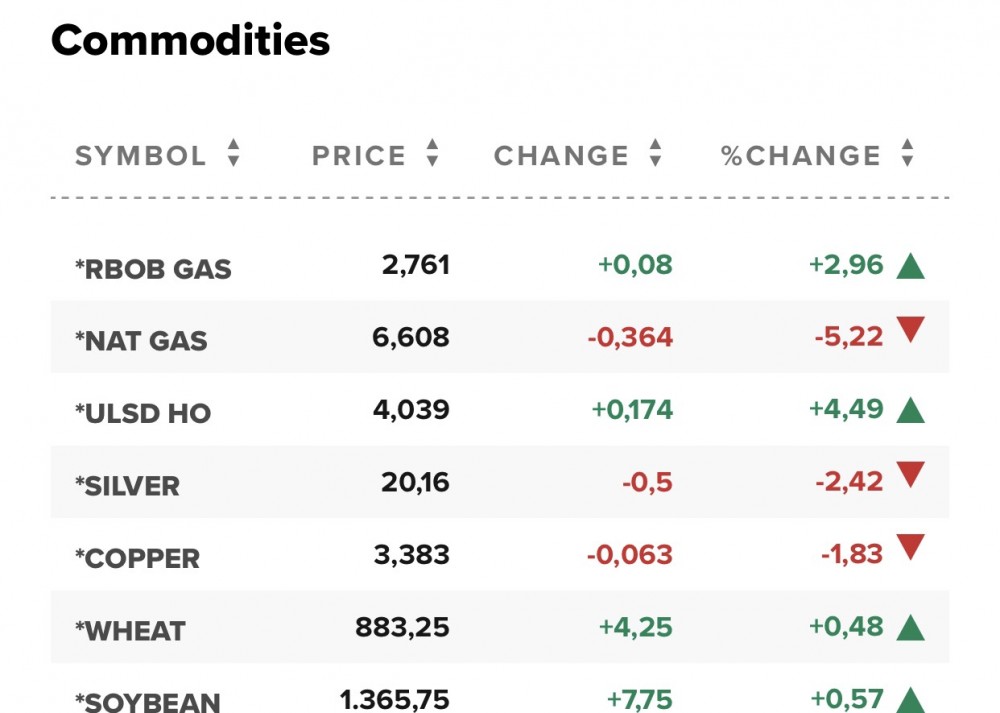This screenshot has height=713, width=1000.
Task: Click the green up arrow for WHEAT
Action: pyautogui.click(x=910, y=627)
